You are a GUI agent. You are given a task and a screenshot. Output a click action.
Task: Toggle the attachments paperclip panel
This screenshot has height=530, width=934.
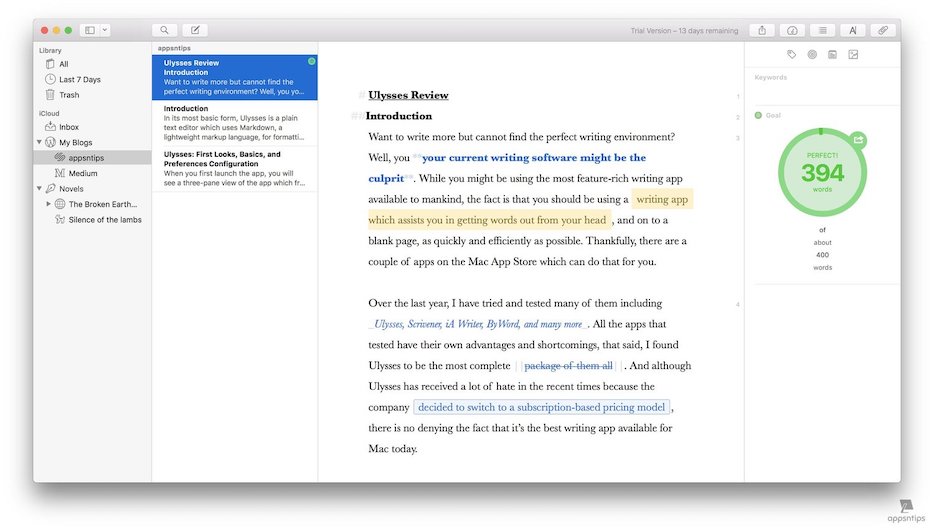coord(883,31)
